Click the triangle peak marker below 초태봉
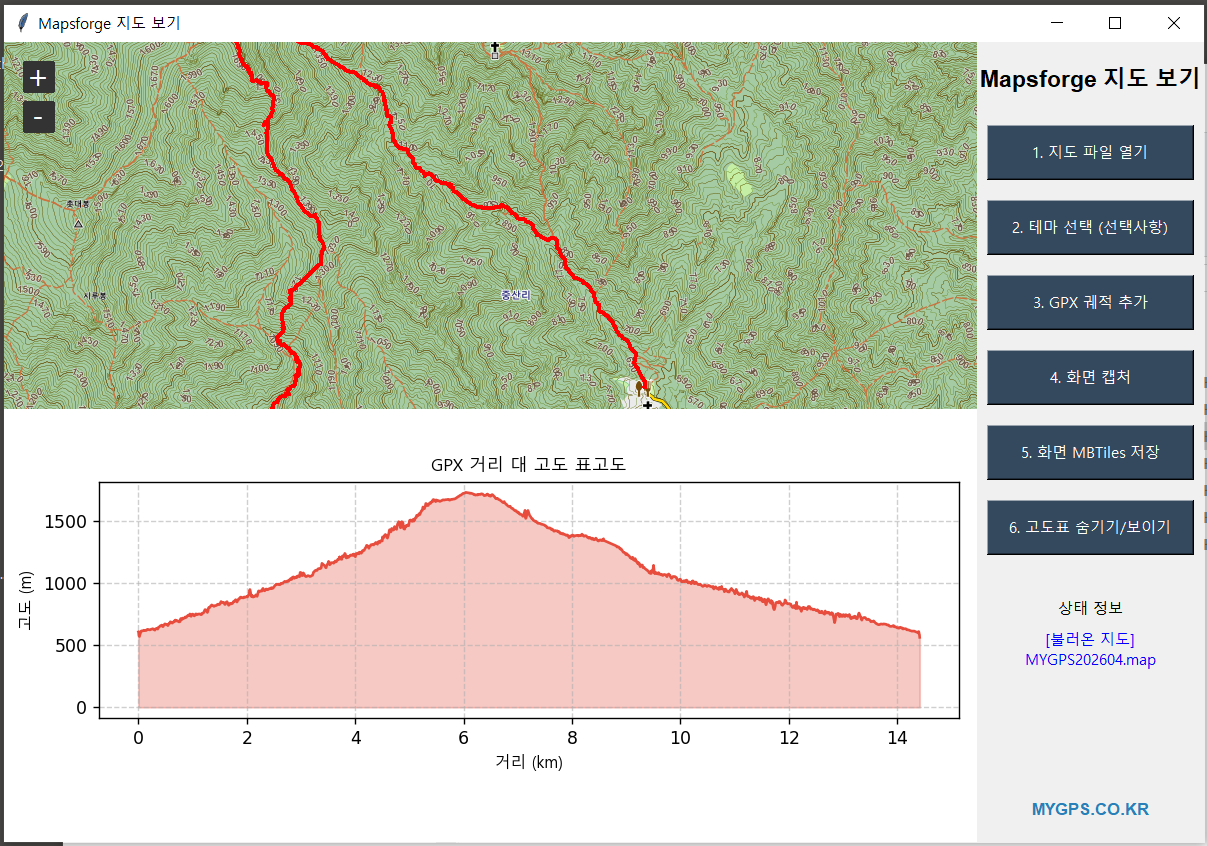The height and width of the screenshot is (846, 1207). pyautogui.click(x=78, y=224)
